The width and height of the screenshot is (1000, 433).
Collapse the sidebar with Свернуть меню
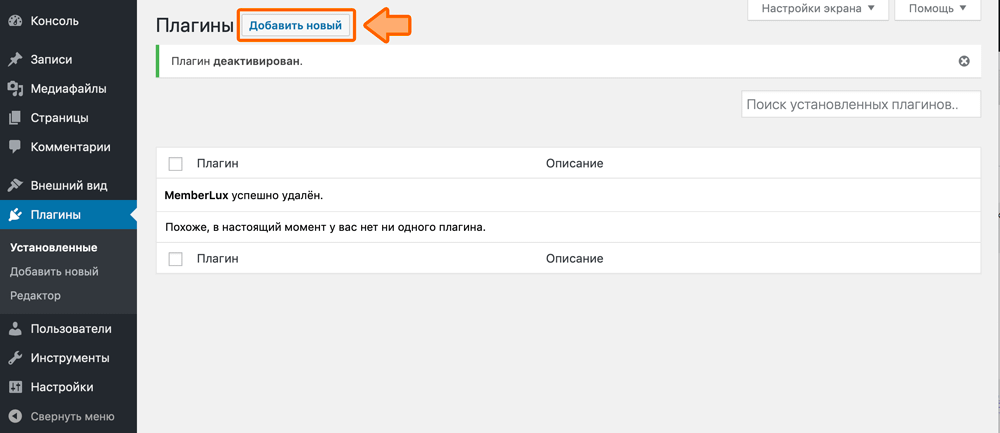pyautogui.click(x=60, y=416)
